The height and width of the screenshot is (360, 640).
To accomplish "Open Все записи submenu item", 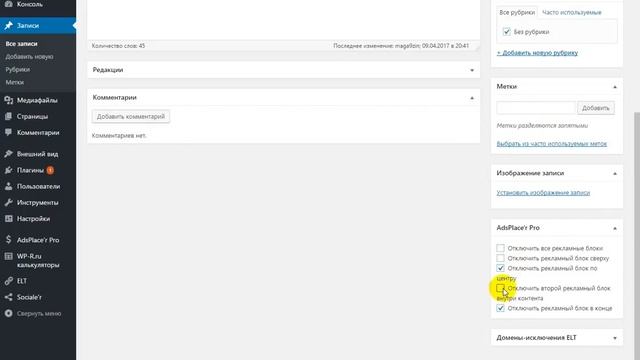I will coord(22,44).
